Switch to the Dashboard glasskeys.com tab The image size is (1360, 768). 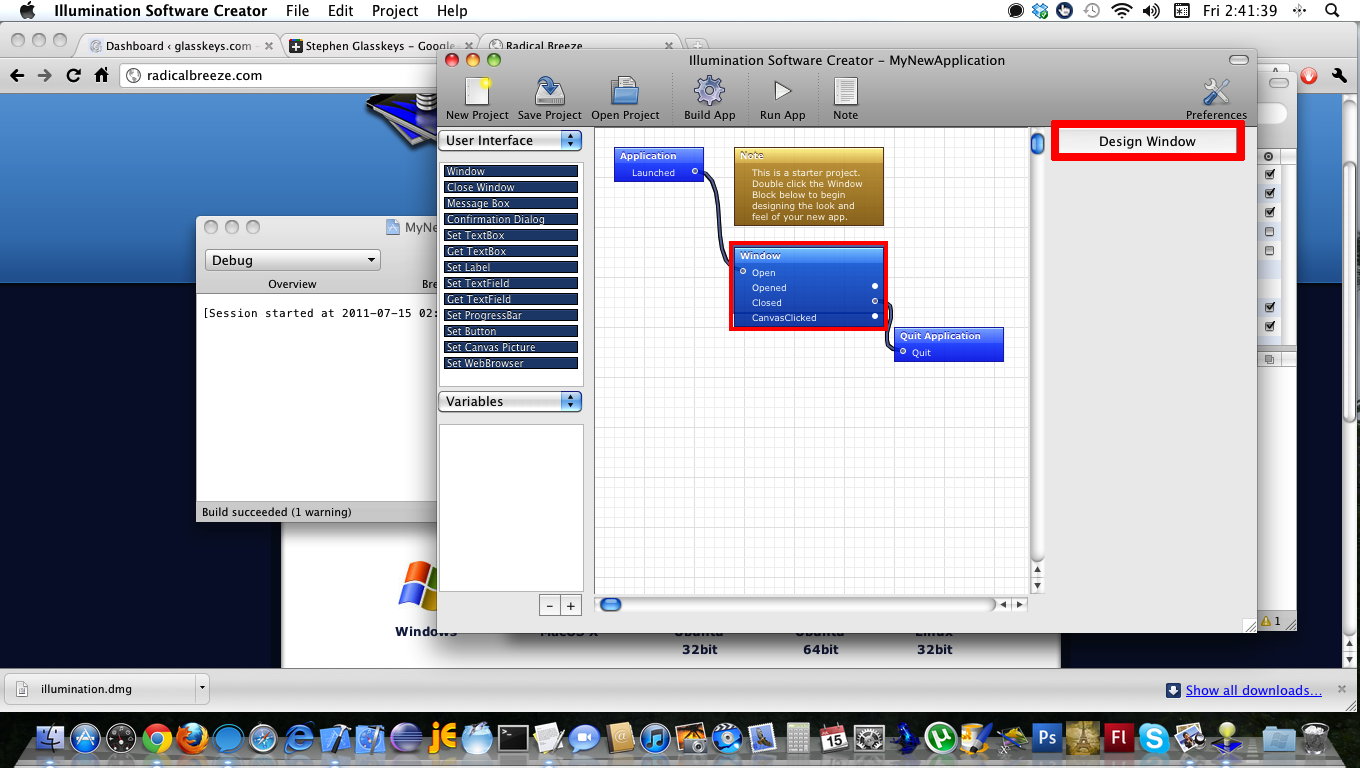[x=178, y=46]
